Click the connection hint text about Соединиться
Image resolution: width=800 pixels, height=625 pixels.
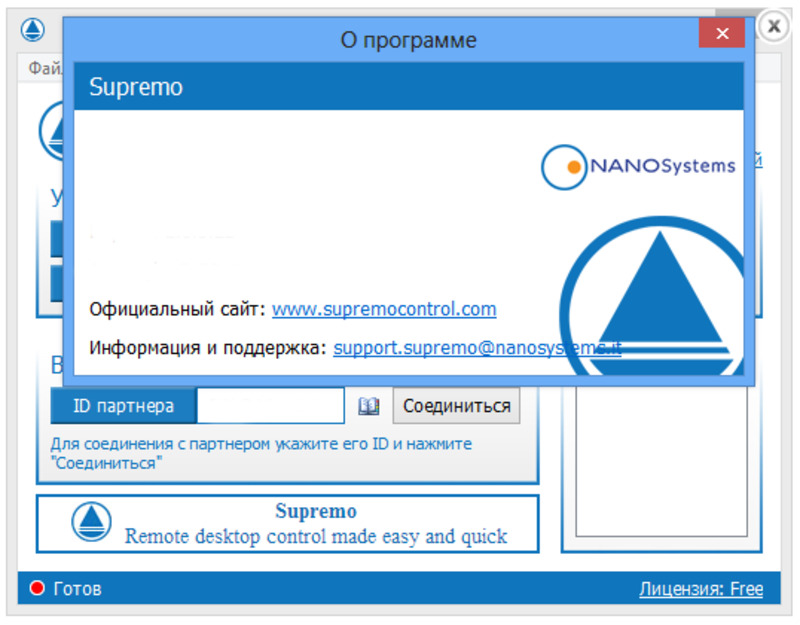[261, 454]
